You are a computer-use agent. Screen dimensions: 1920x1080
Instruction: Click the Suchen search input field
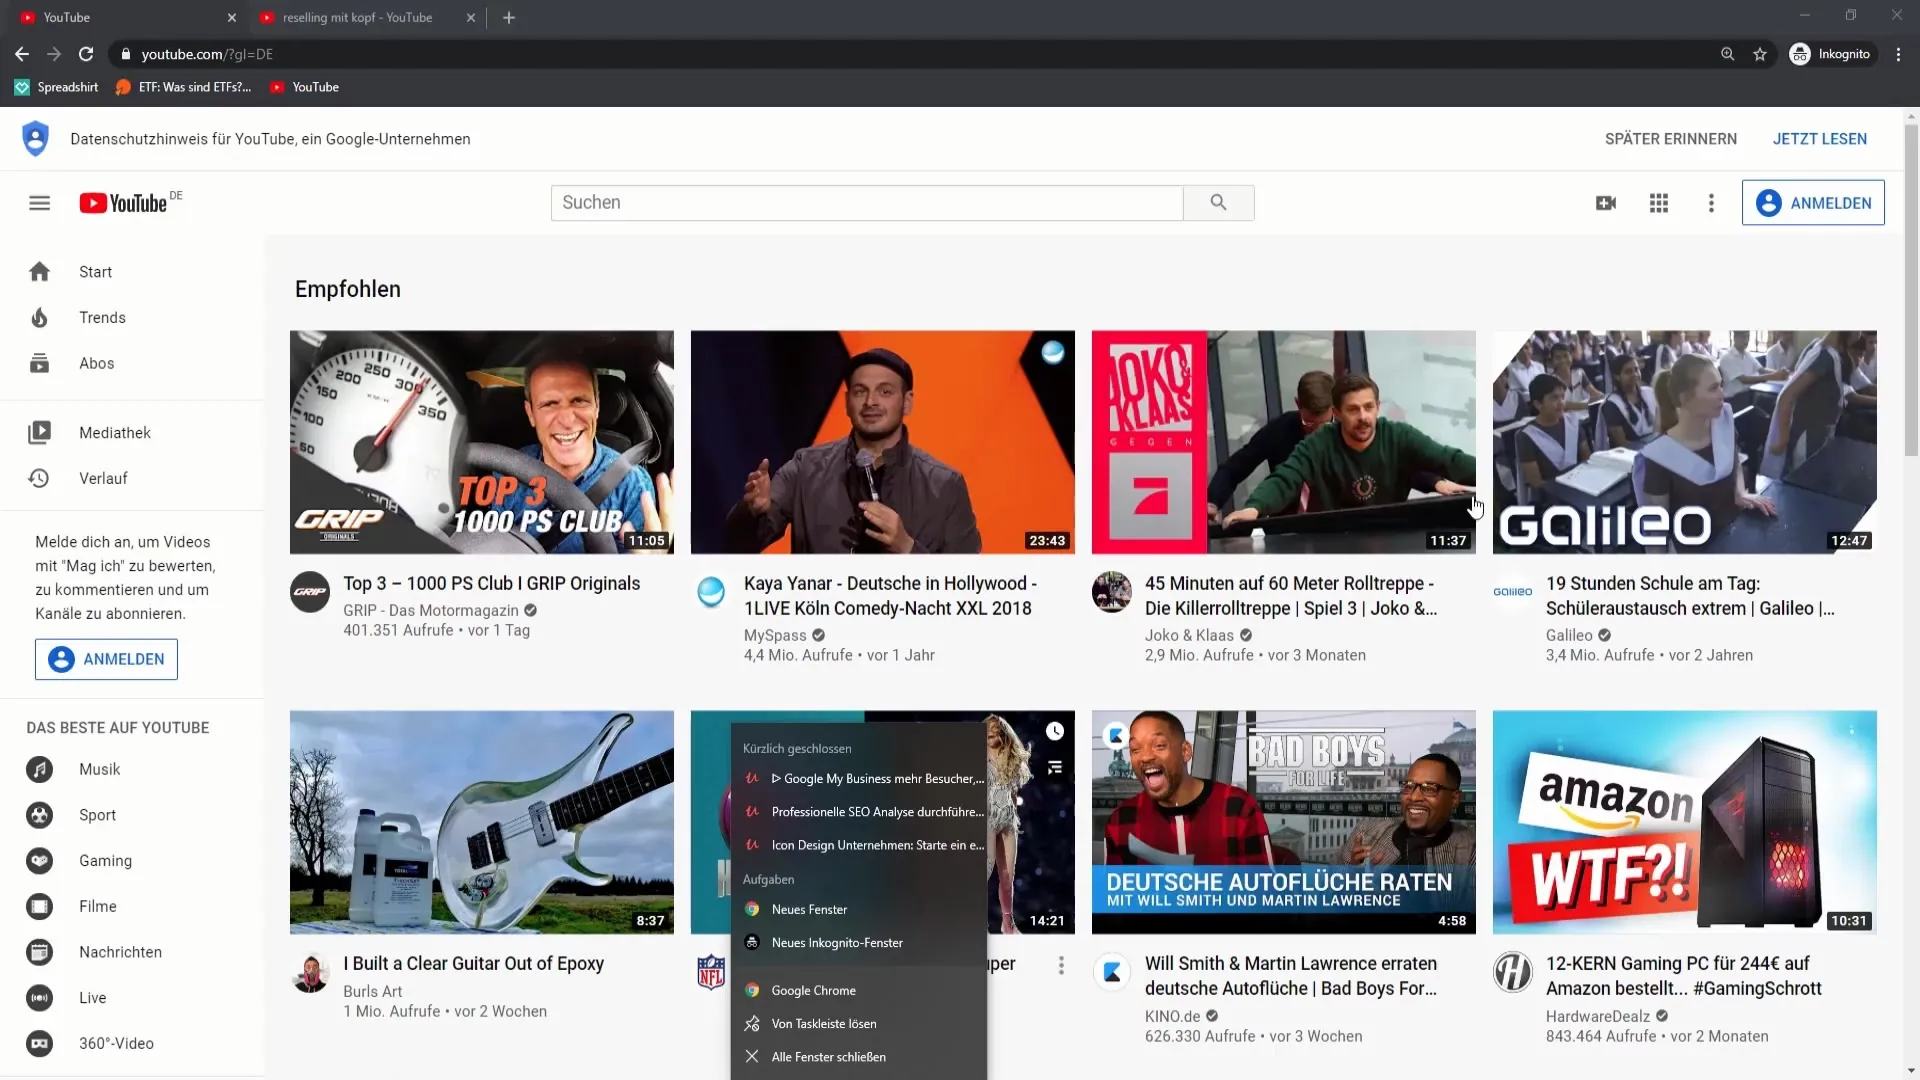pos(866,203)
